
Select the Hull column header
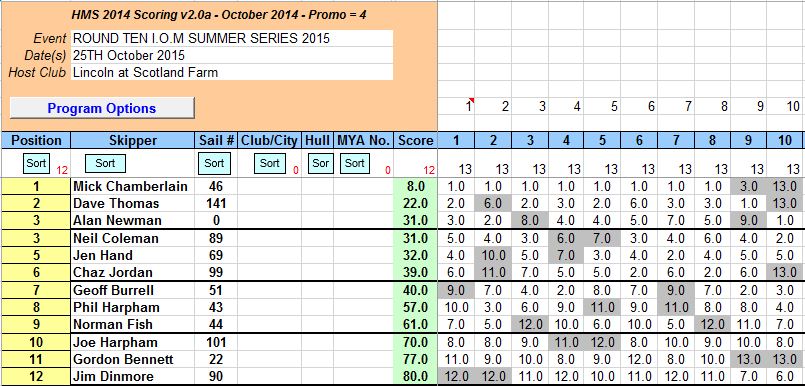pyautogui.click(x=317, y=140)
